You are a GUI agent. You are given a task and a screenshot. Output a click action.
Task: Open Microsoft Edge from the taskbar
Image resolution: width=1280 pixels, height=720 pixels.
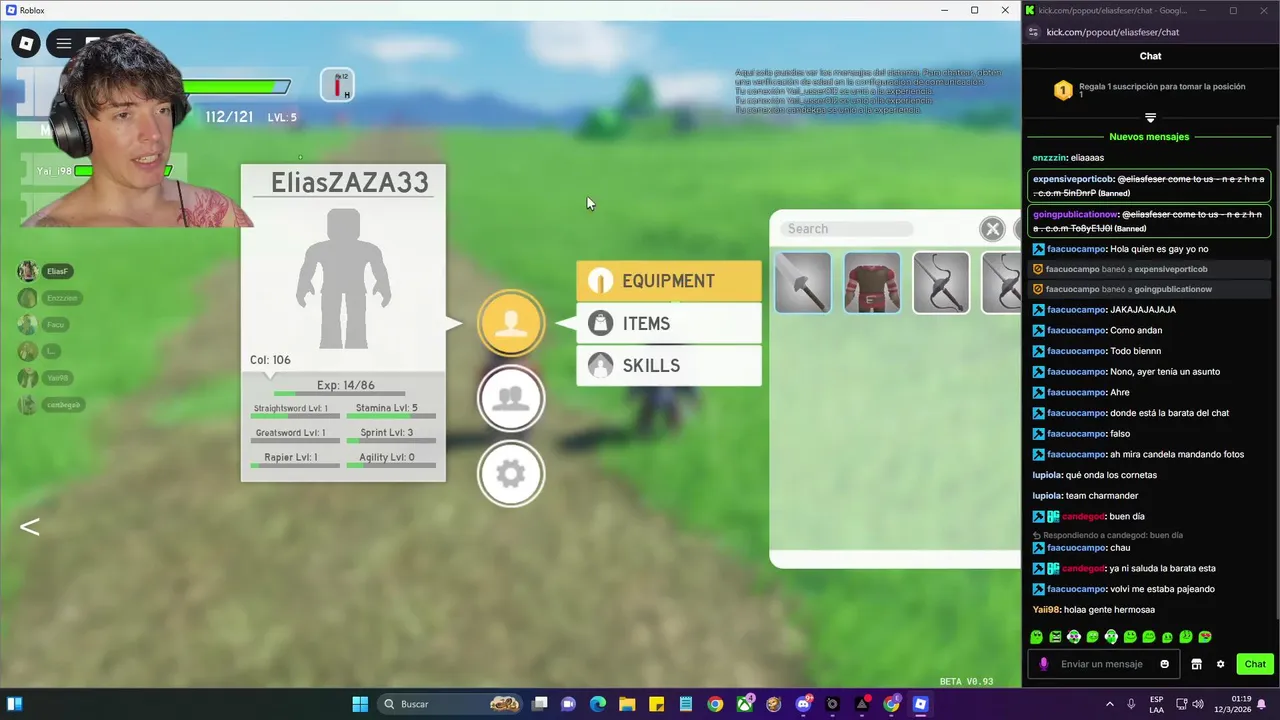click(598, 704)
